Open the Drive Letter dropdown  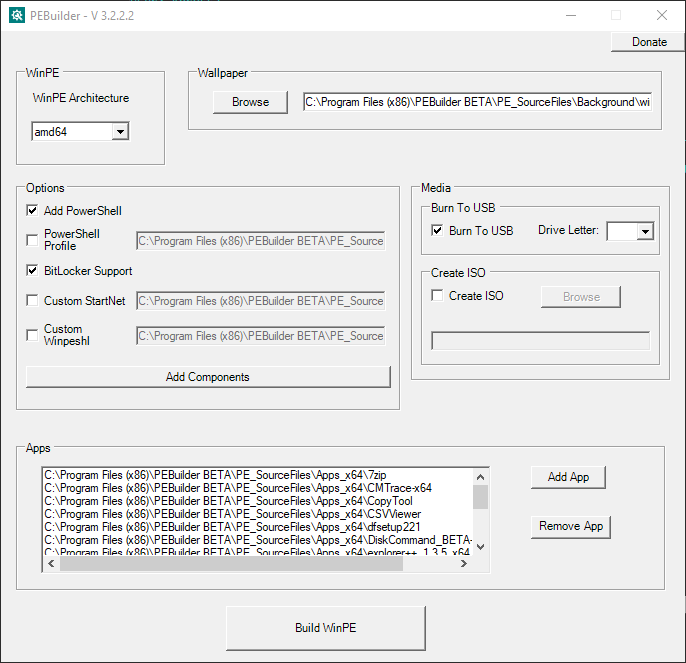coord(645,231)
